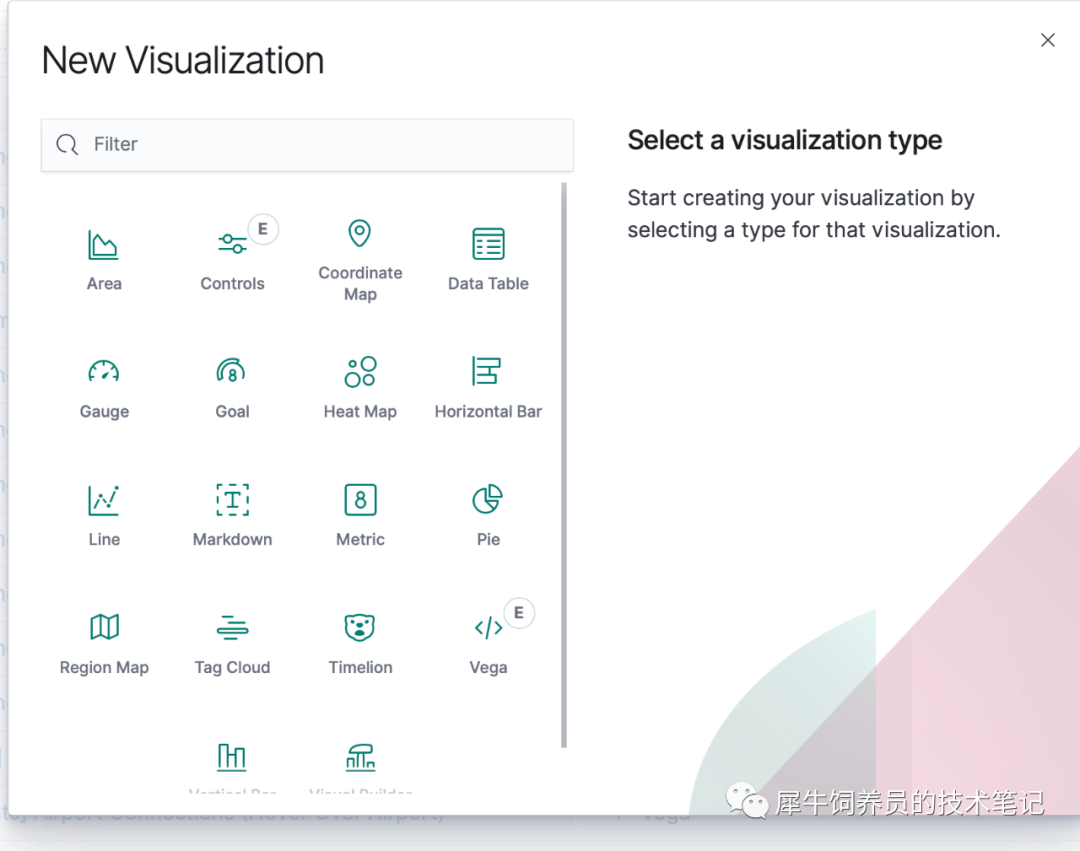Select the Data Table visualization
The image size is (1080, 851).
pos(488,260)
